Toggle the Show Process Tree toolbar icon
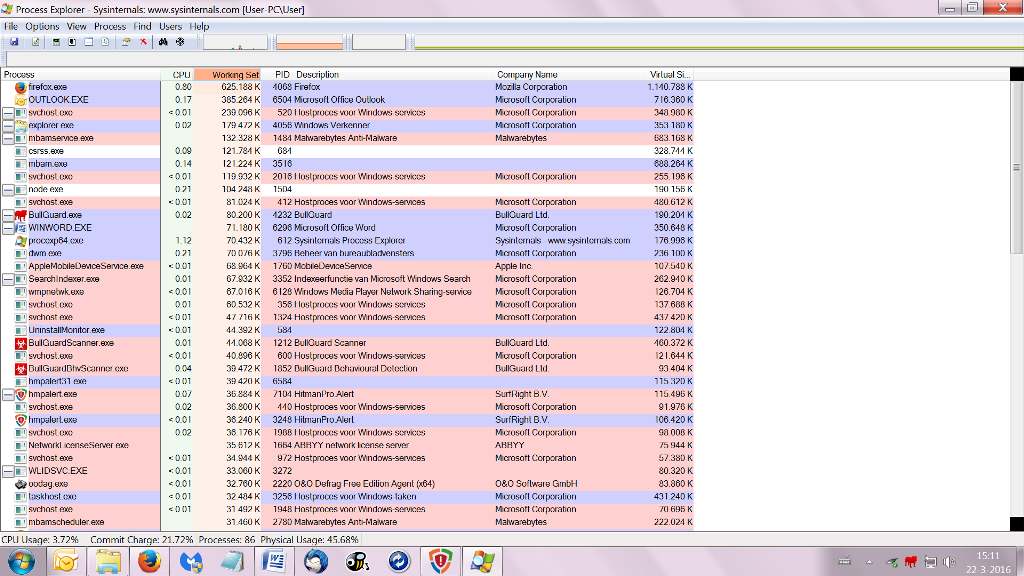This screenshot has width=1024, height=576. (x=72, y=42)
